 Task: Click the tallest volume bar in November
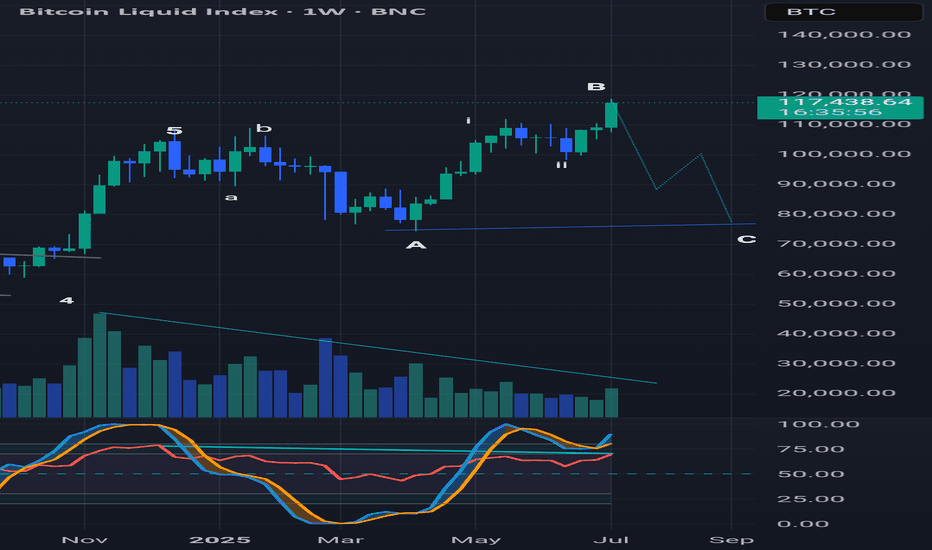click(x=100, y=365)
